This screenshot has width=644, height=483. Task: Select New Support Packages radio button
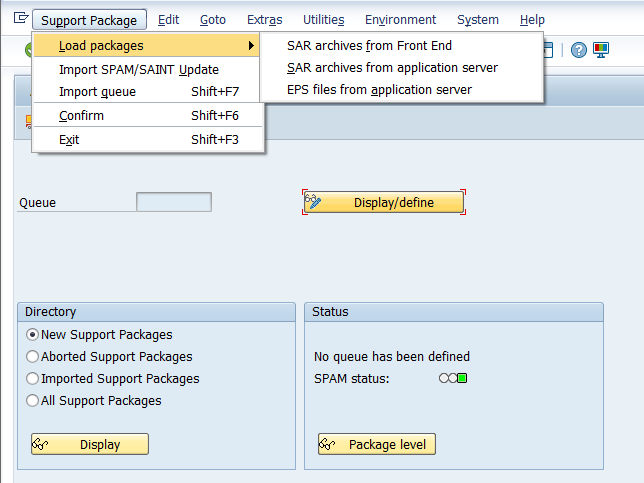32,334
